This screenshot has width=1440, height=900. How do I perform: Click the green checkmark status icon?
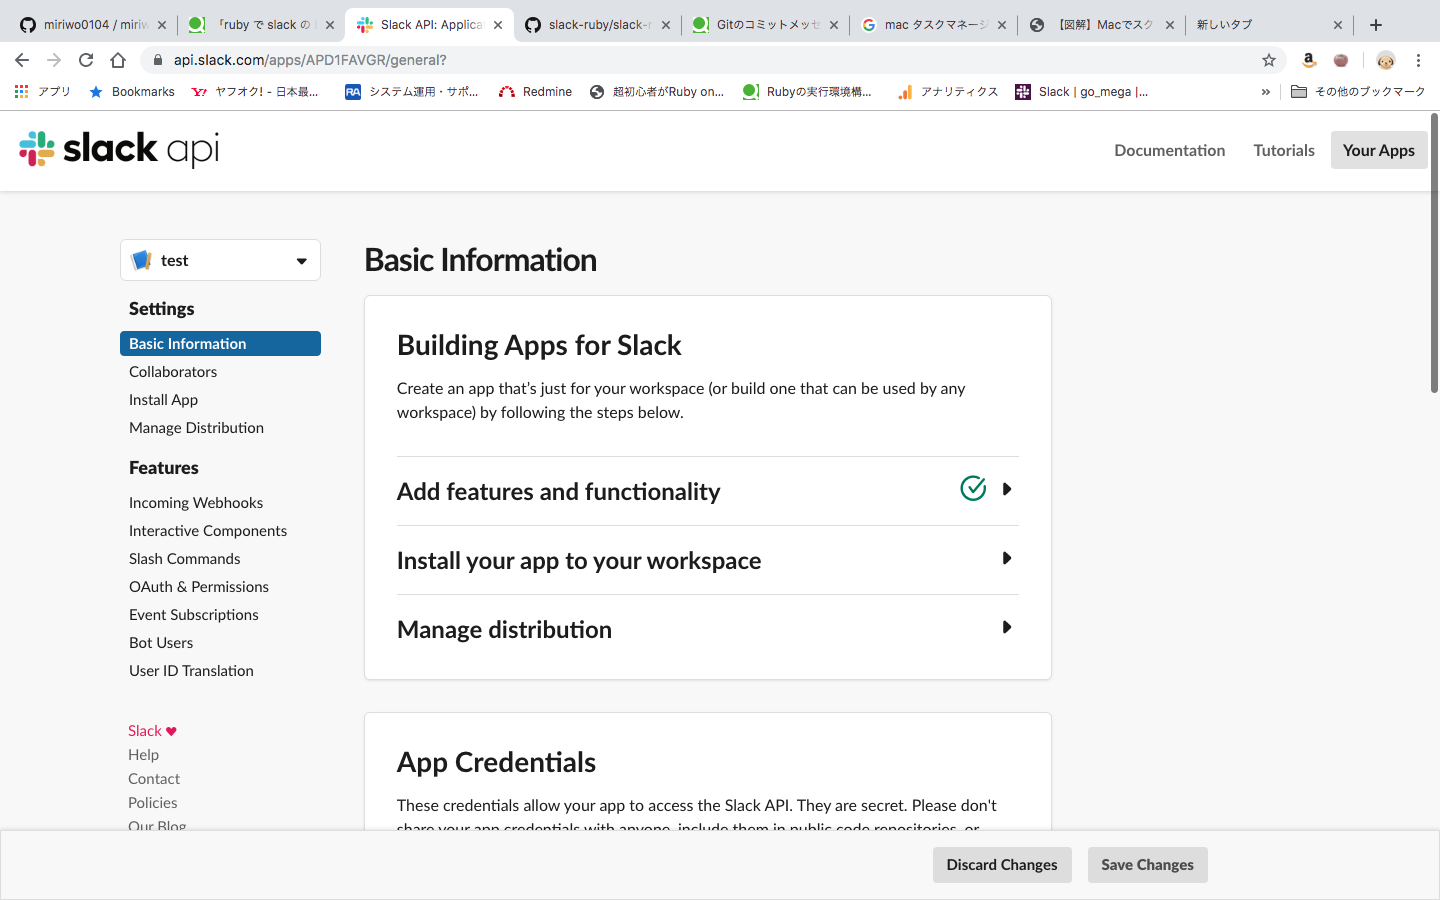coord(973,488)
